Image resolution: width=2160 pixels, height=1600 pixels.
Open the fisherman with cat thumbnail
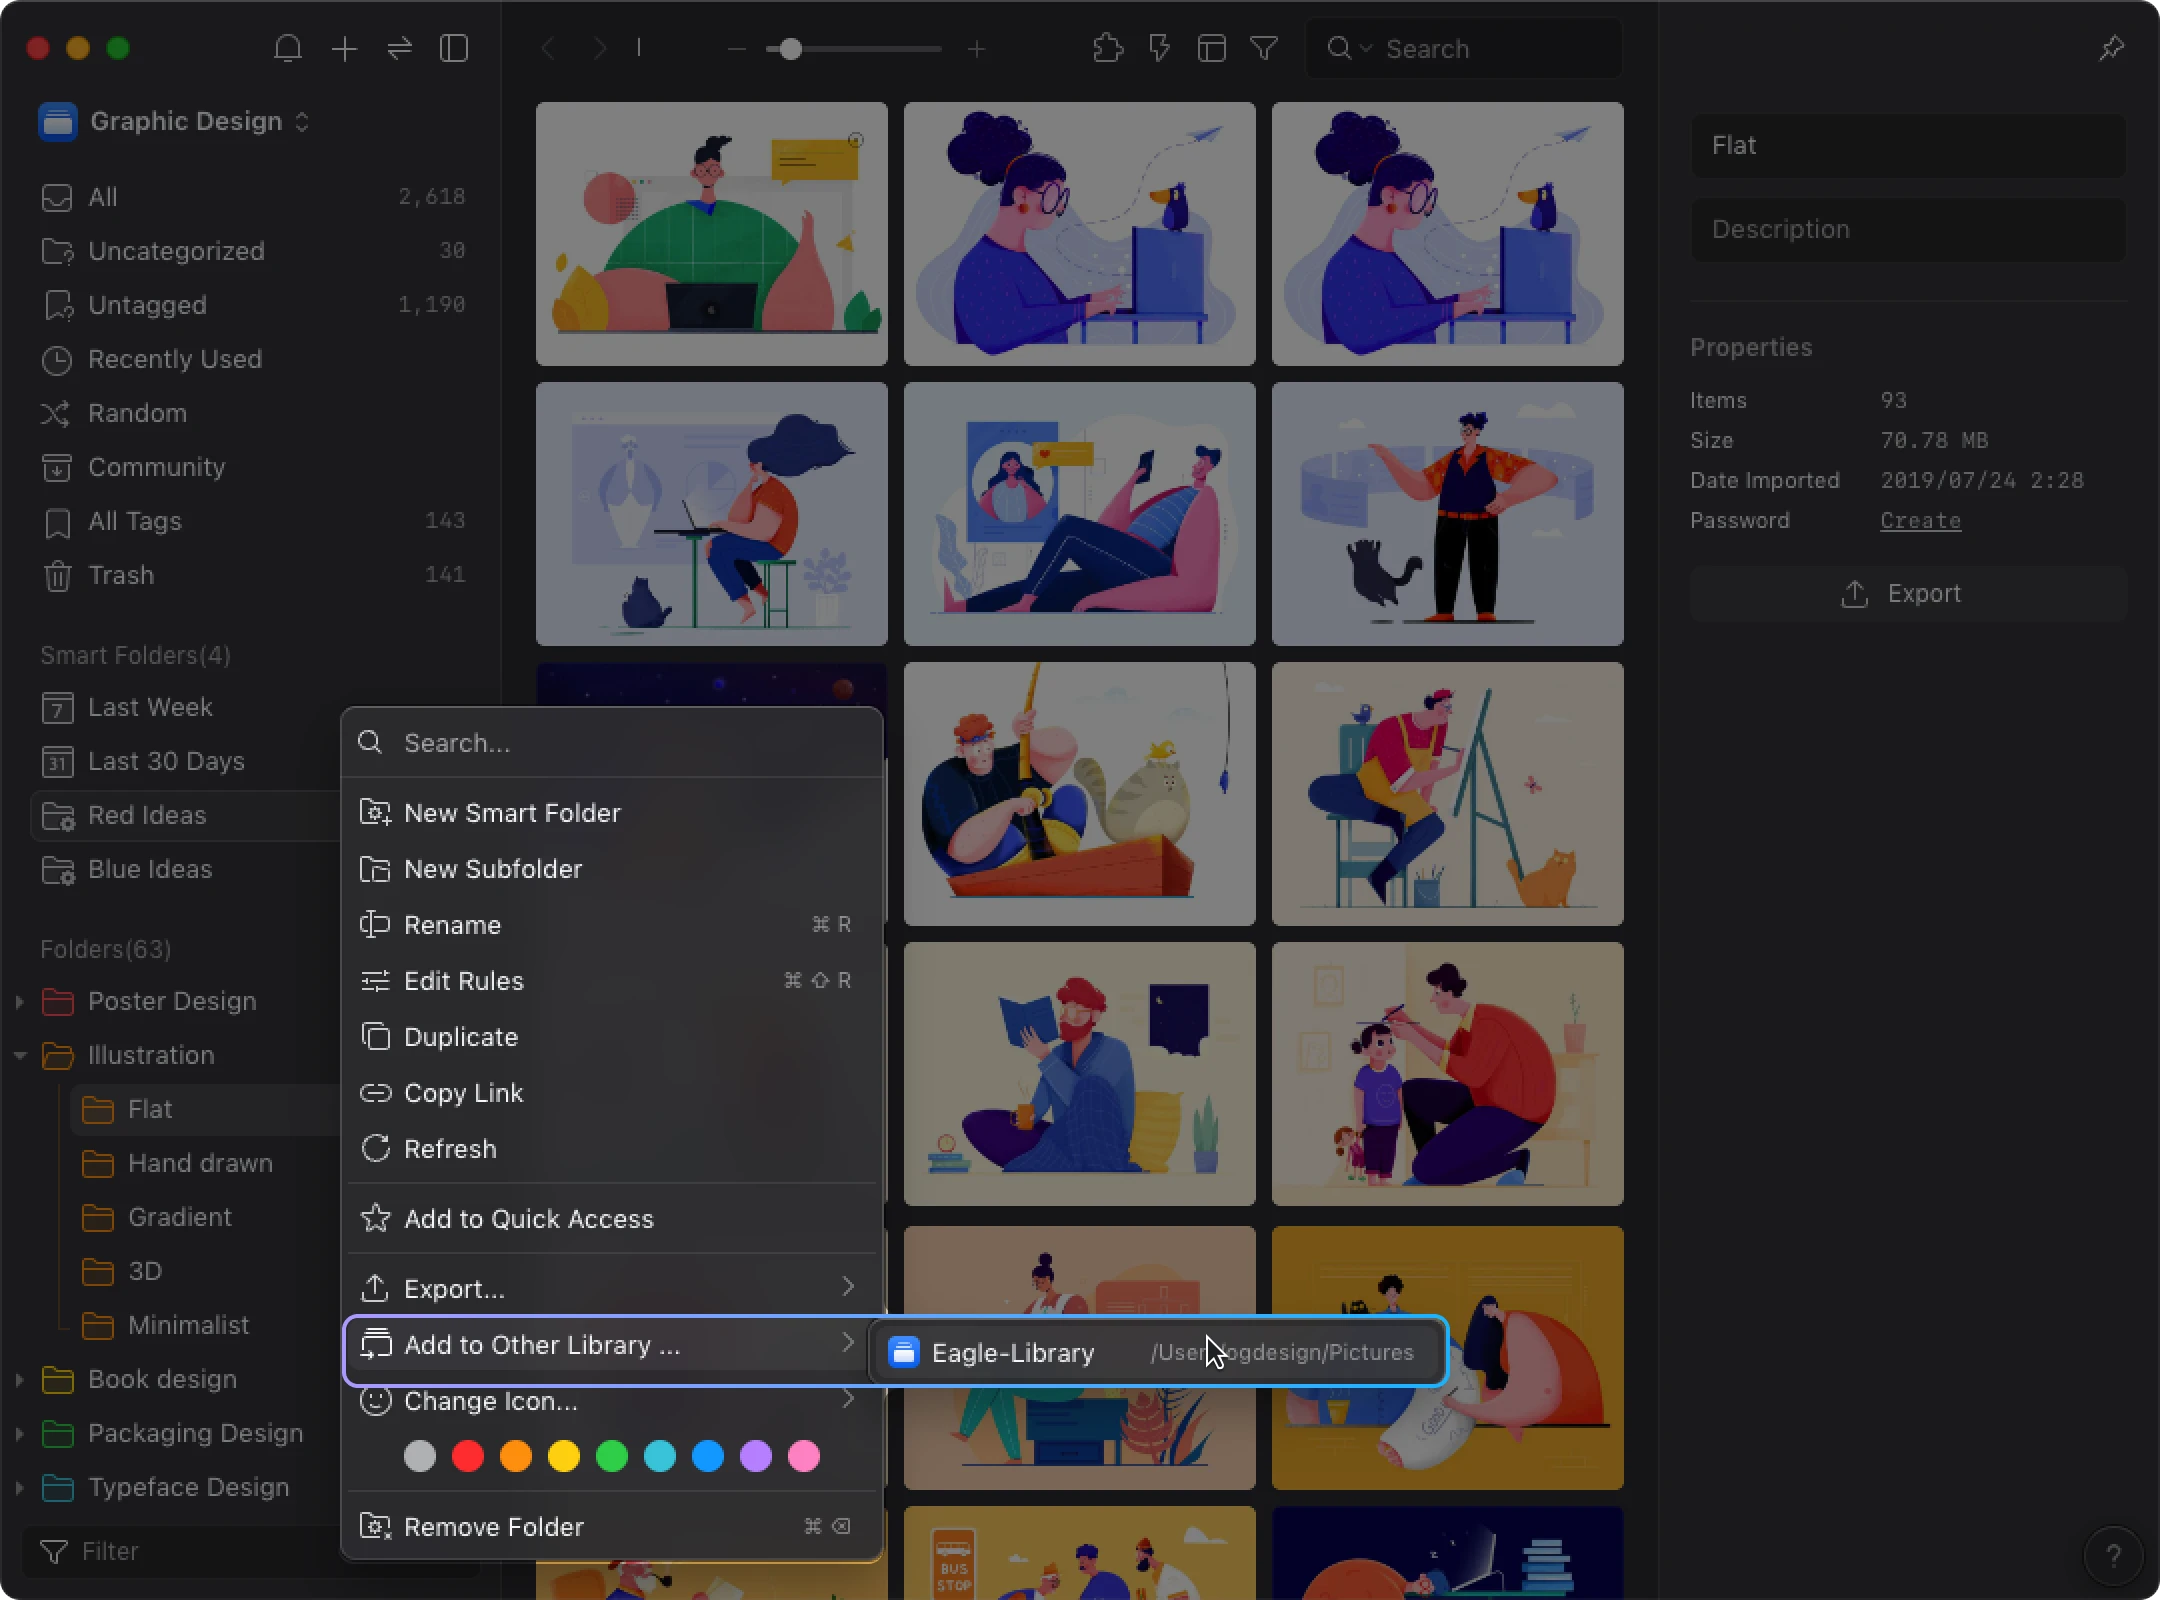[1080, 793]
